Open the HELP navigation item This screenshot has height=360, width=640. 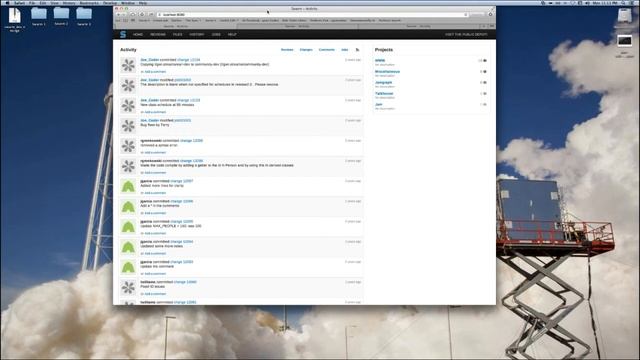click(232, 35)
